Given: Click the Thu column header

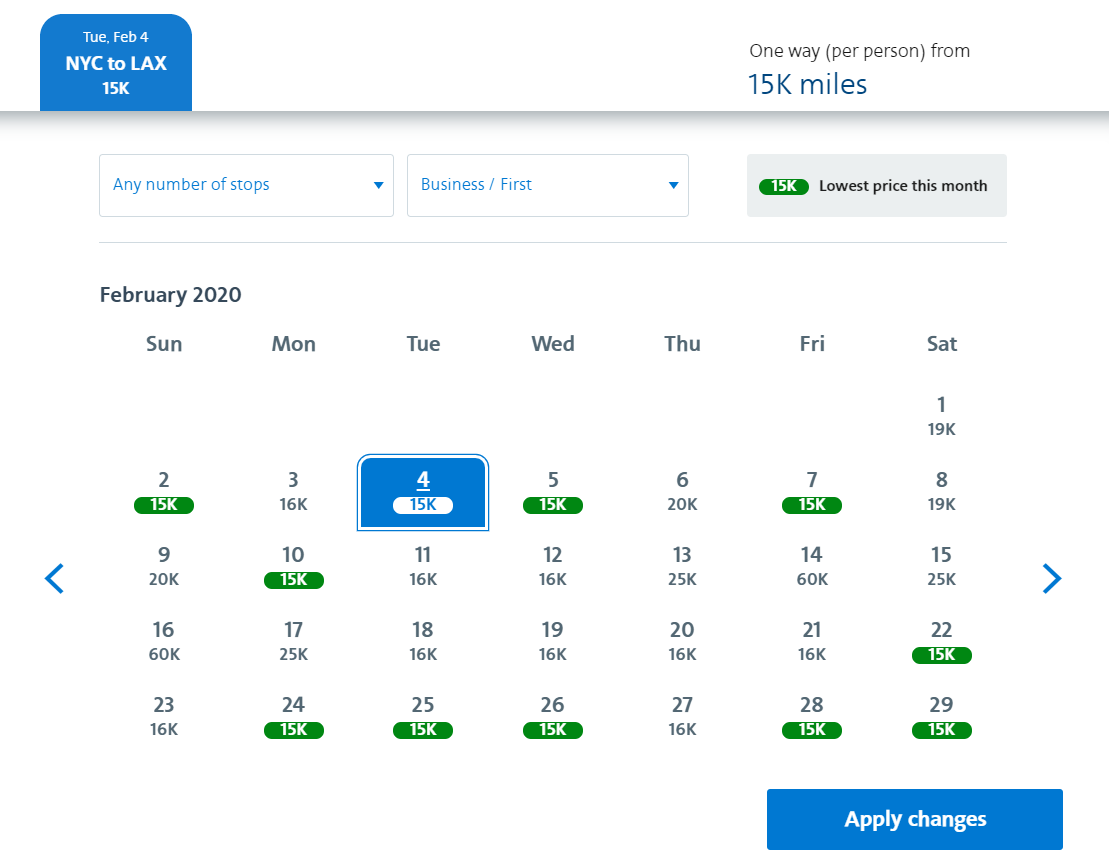Looking at the screenshot, I should [683, 344].
